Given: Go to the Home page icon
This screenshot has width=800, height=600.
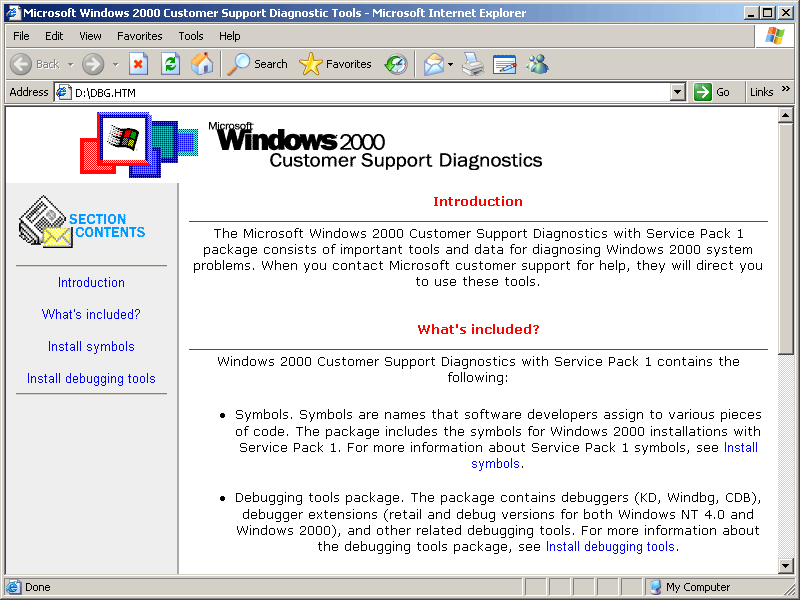Looking at the screenshot, I should 202,64.
